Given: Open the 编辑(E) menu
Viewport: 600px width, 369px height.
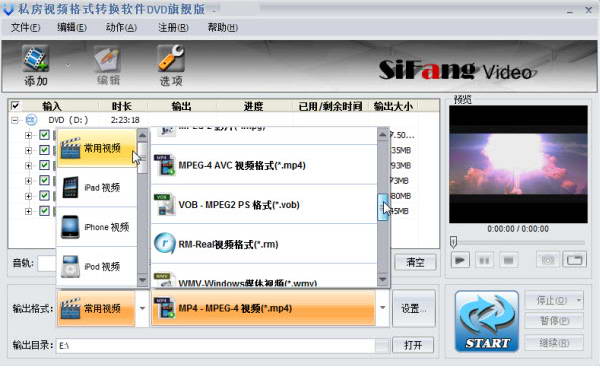Looking at the screenshot, I should [72, 28].
